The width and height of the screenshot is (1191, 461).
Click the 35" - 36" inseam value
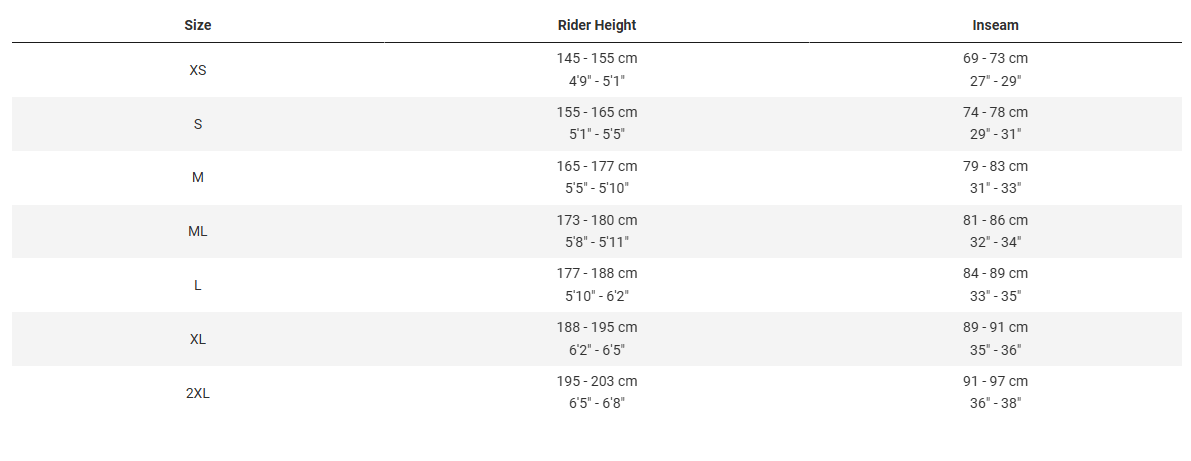pos(995,349)
